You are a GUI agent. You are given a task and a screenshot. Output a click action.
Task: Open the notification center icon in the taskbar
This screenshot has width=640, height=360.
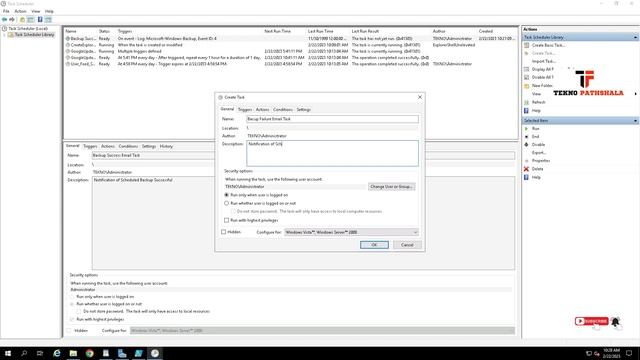(629, 353)
